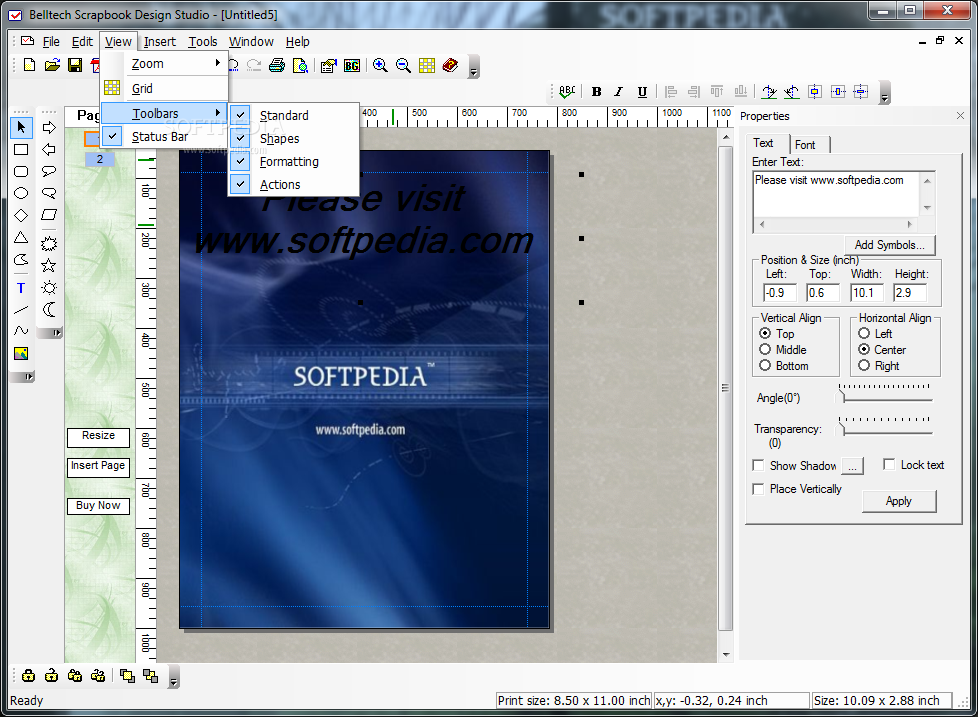Enable the Place Vertically checkbox
The image size is (978, 717).
(x=758, y=489)
